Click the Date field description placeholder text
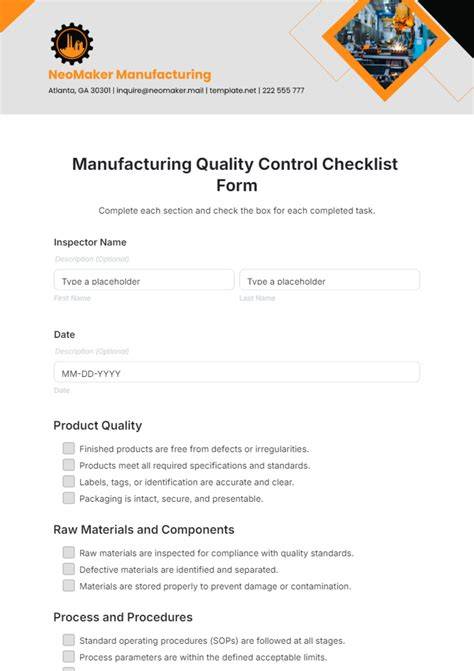Image resolution: width=474 pixels, height=671 pixels. (x=92, y=351)
